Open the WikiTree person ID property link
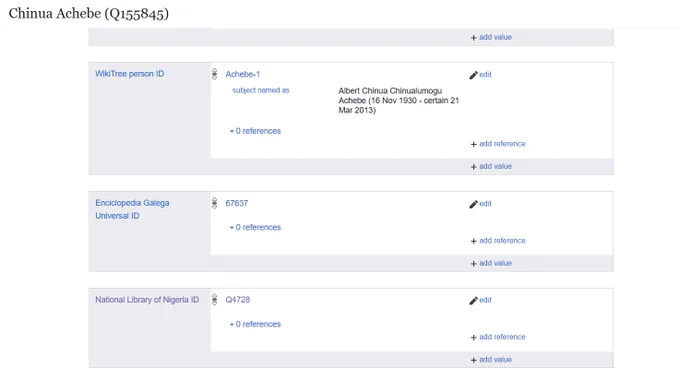This screenshot has width=680, height=380. (x=130, y=74)
